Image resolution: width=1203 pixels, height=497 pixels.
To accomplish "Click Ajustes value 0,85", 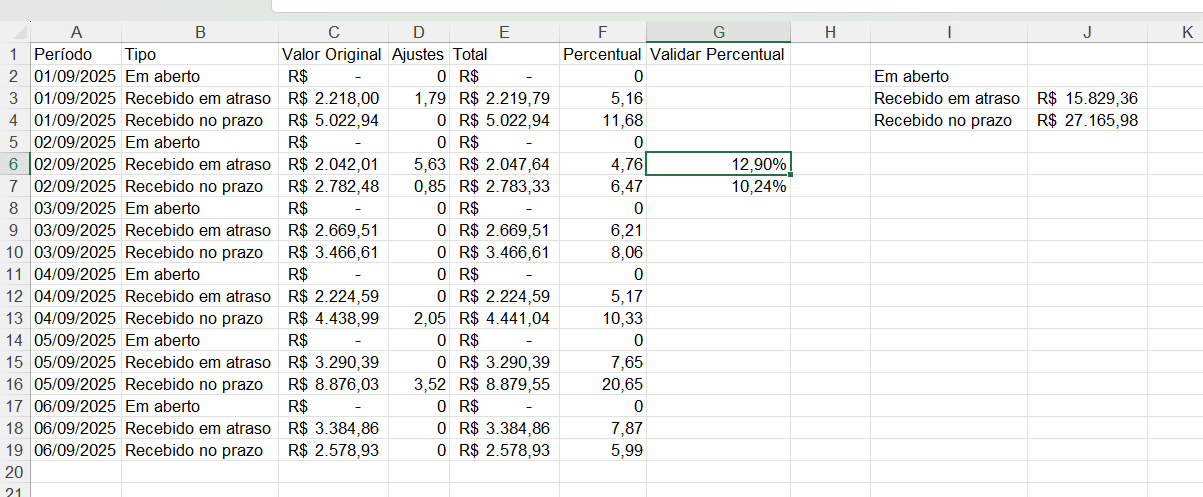I will click(x=419, y=186).
